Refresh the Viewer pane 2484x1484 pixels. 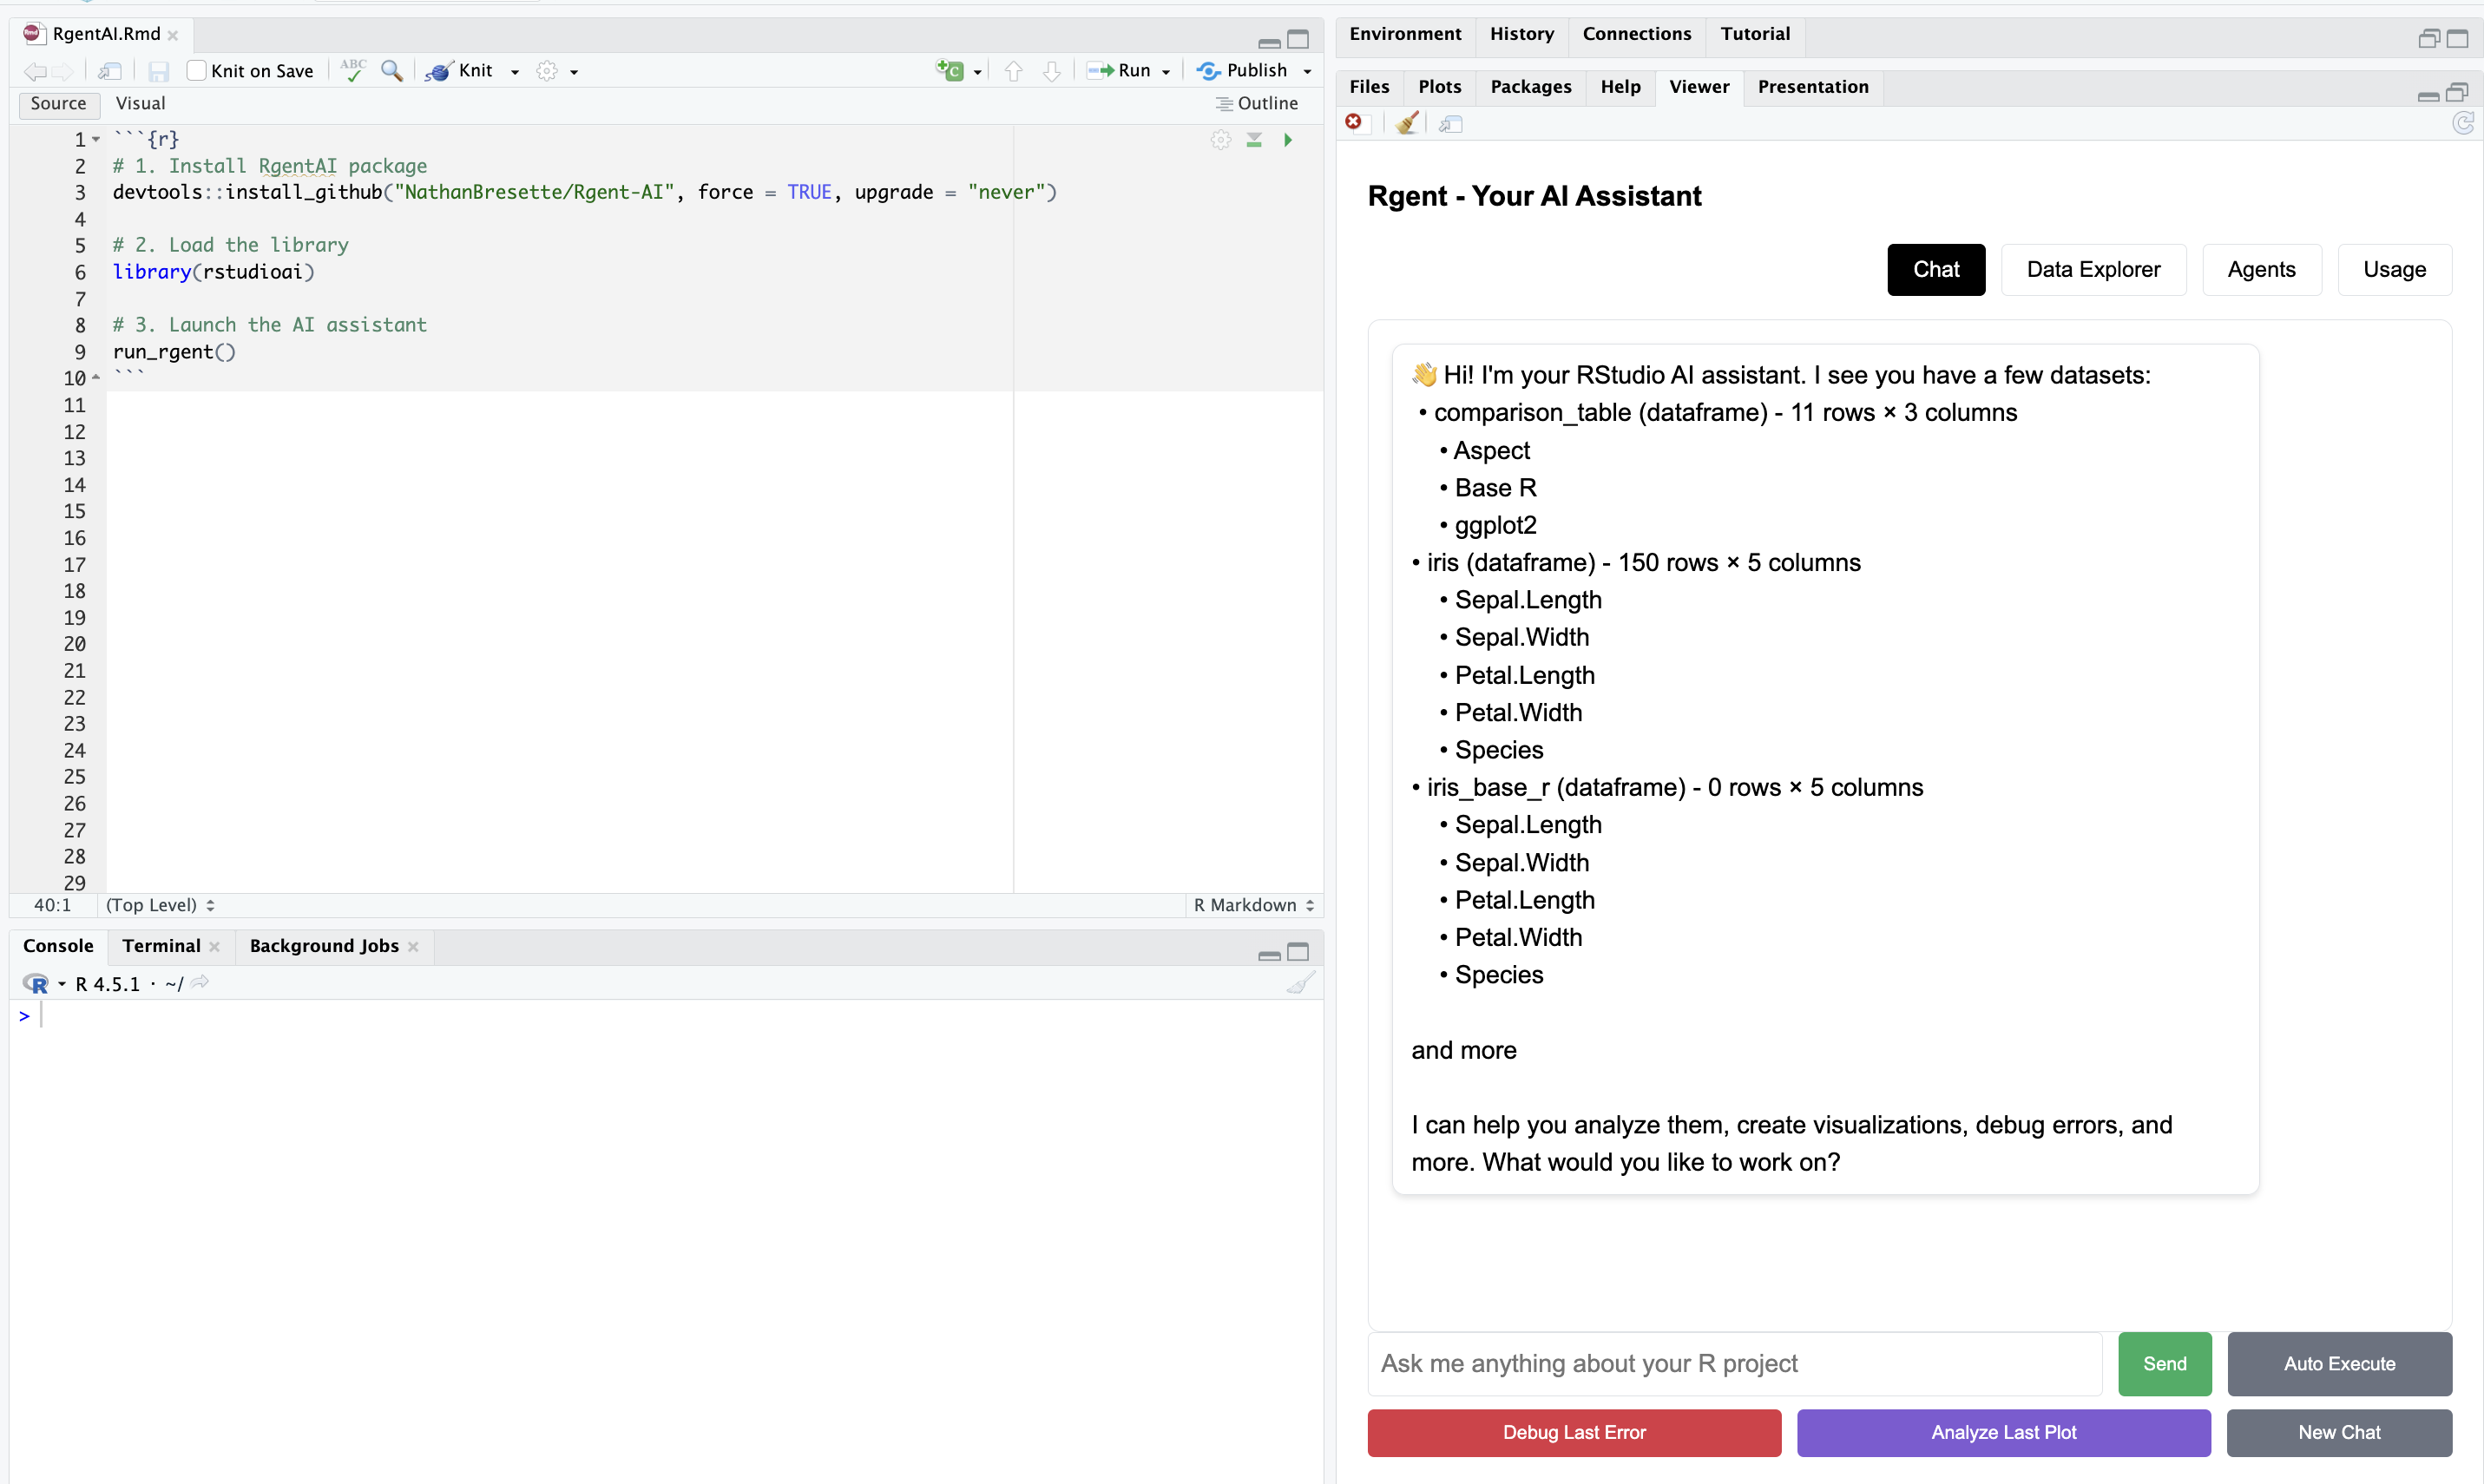click(2463, 123)
